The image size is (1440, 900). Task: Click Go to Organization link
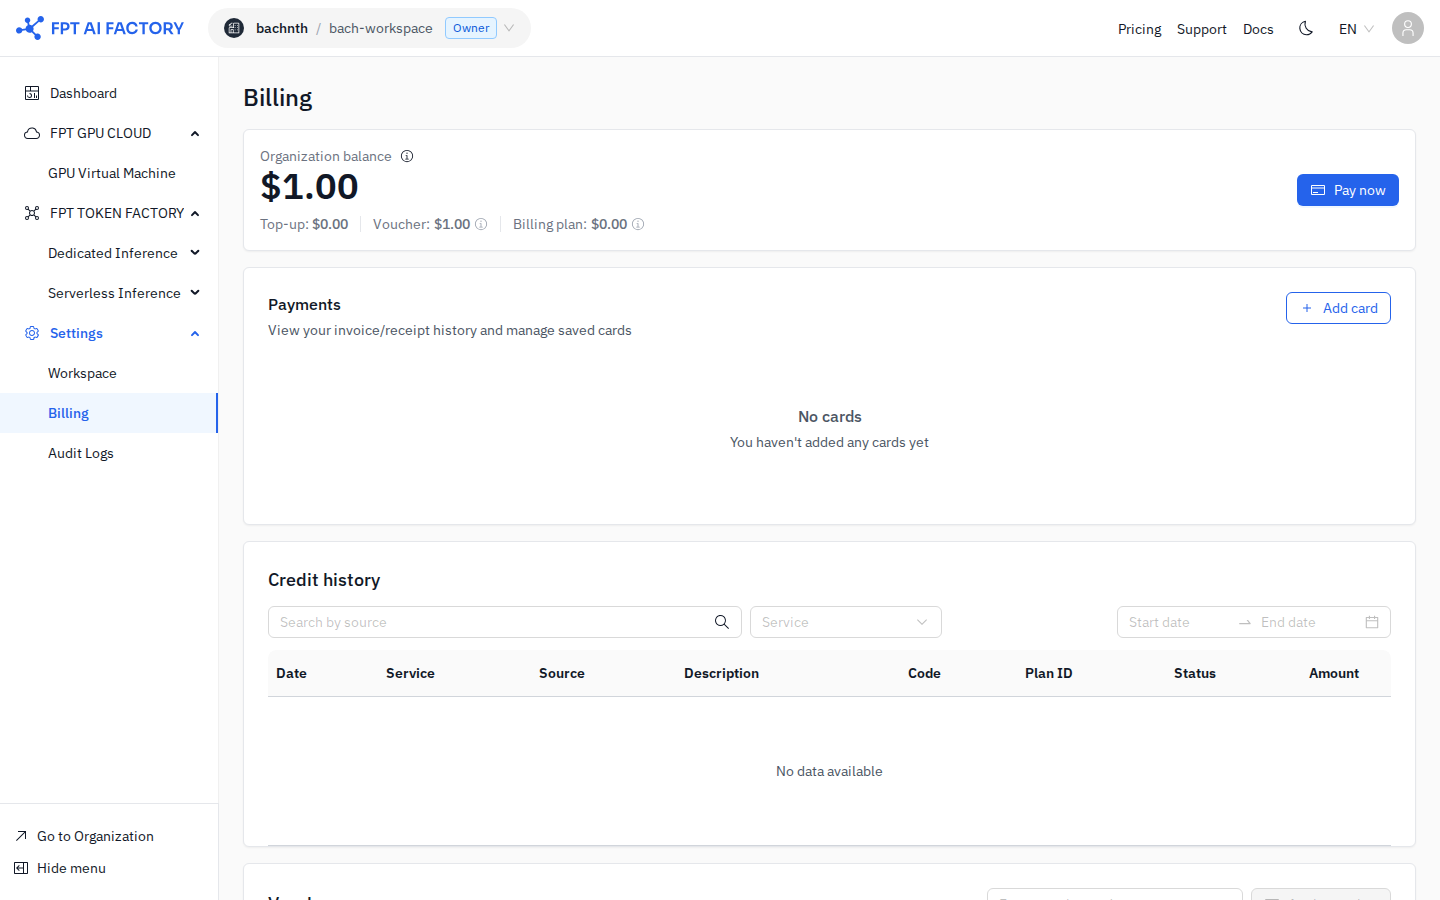[95, 836]
